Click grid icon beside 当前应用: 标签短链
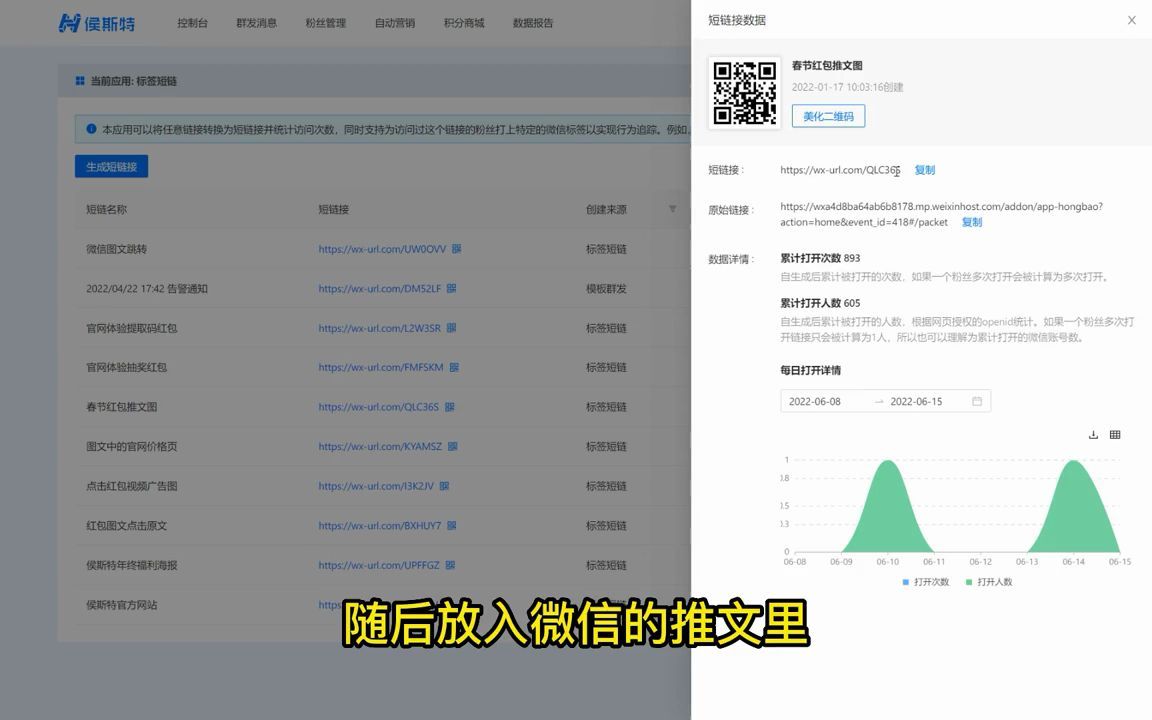The height and width of the screenshot is (720, 1152). [80, 80]
